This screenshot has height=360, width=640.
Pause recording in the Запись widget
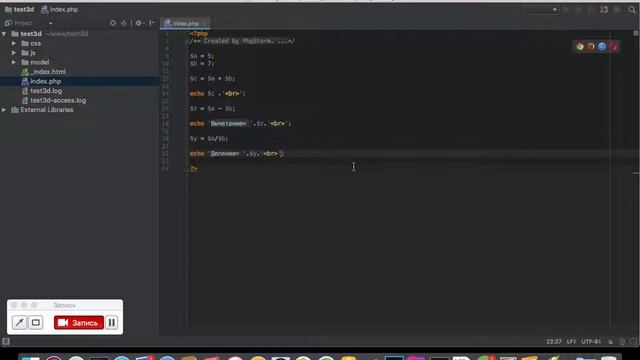(x=111, y=322)
